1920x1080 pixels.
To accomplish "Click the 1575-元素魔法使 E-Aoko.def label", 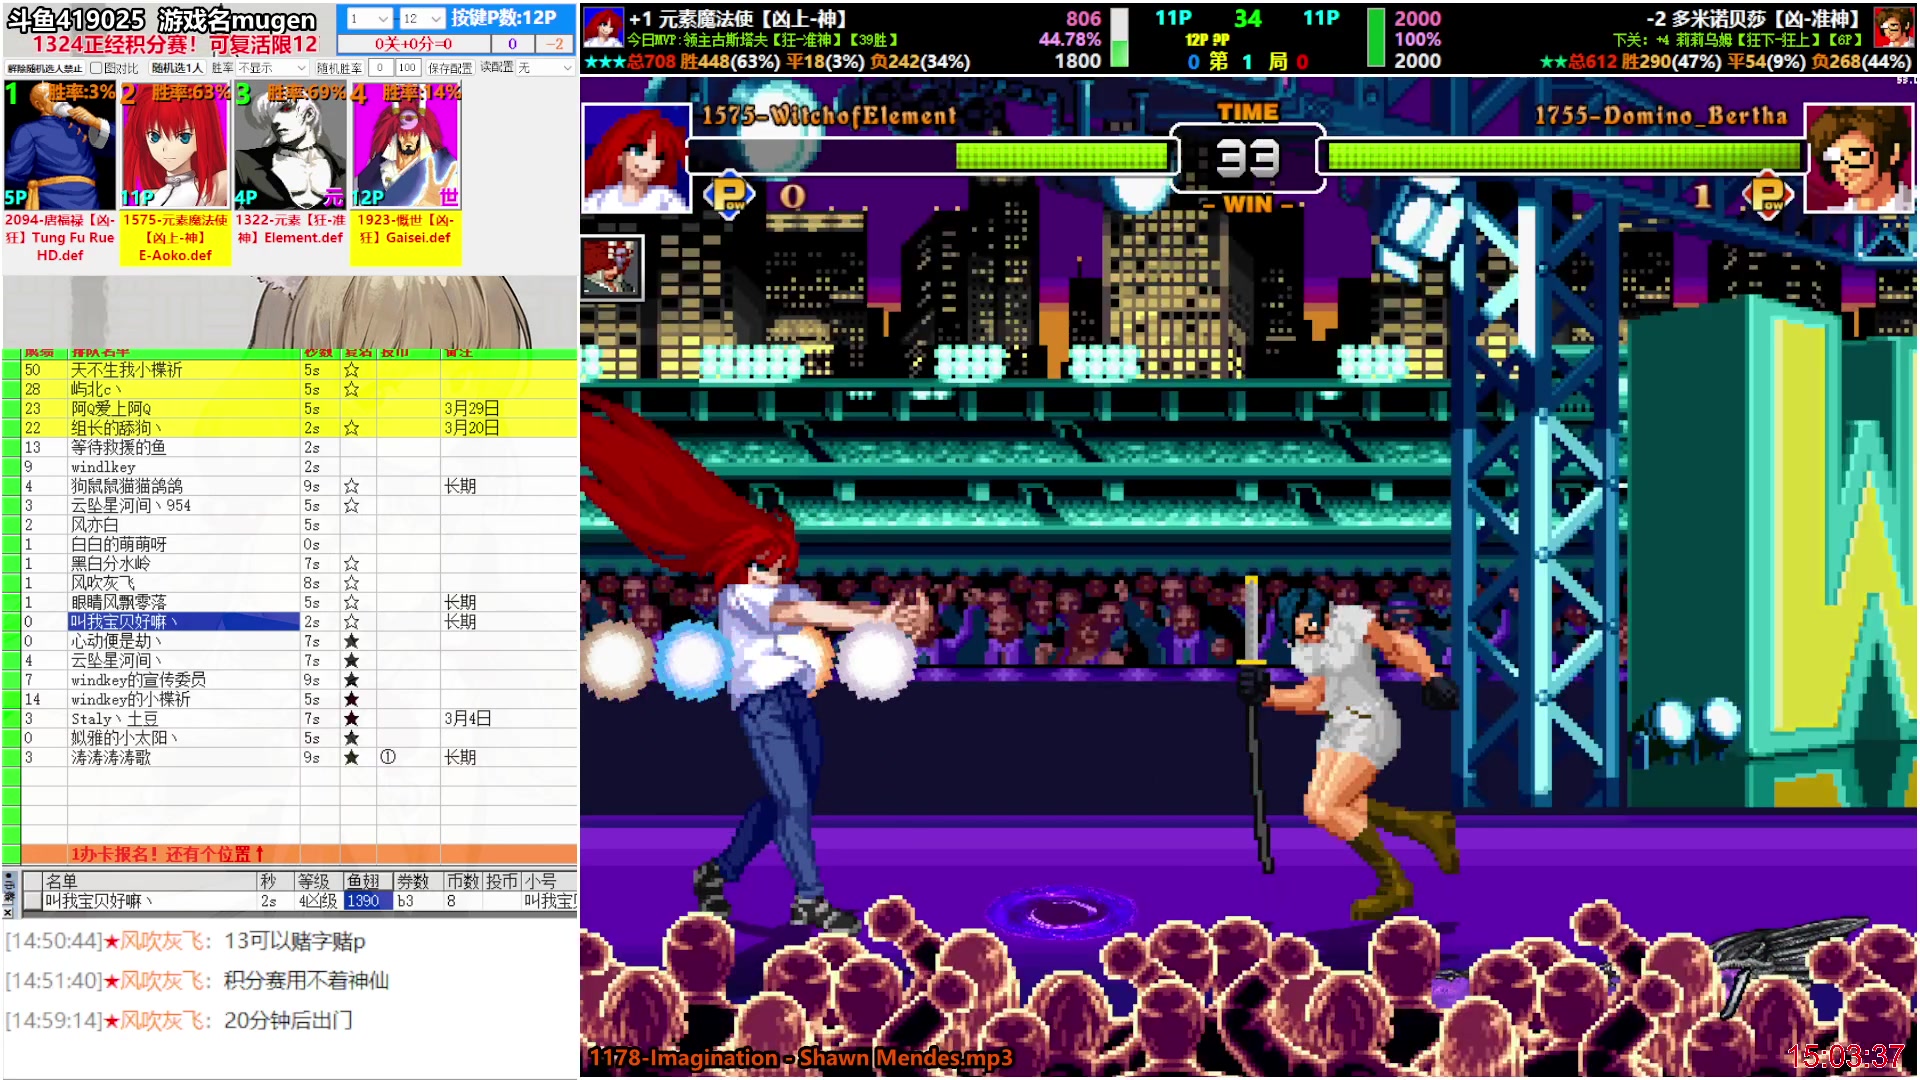I will tap(175, 238).
